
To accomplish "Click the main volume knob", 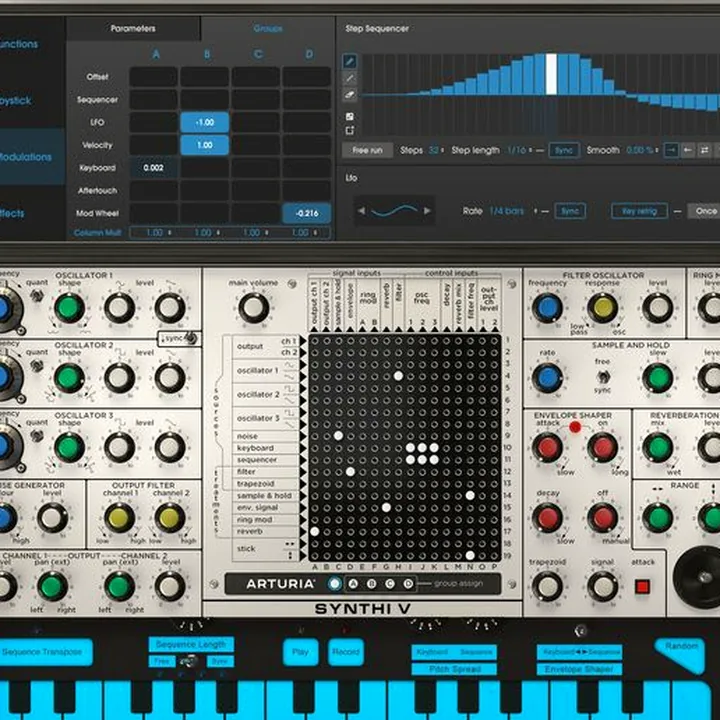I will [x=253, y=308].
